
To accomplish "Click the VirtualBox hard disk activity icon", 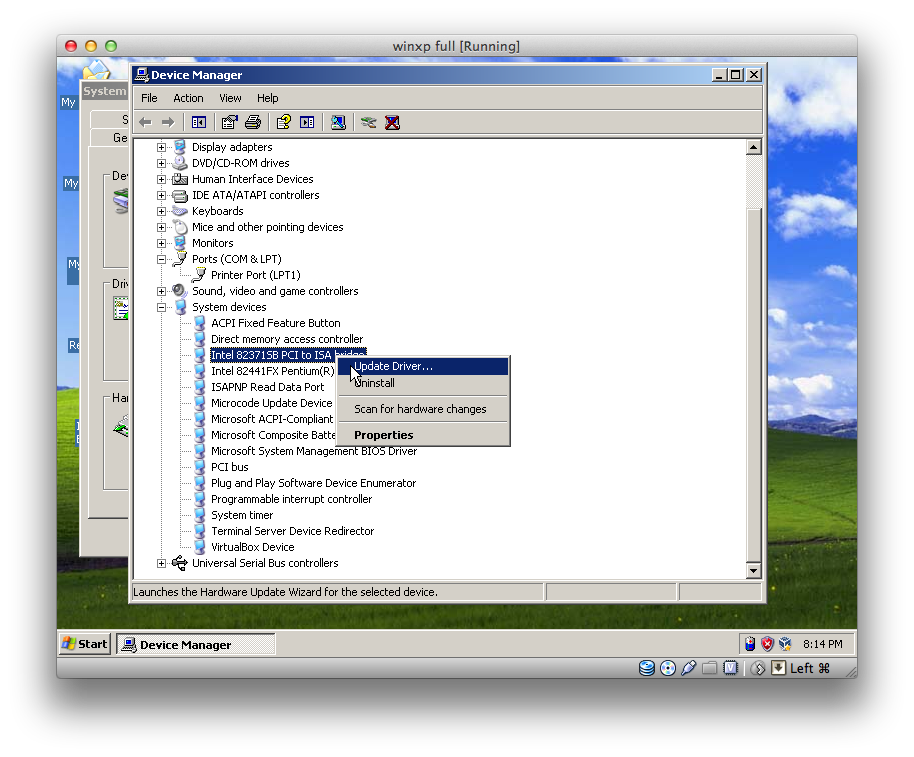I will click(x=646, y=668).
